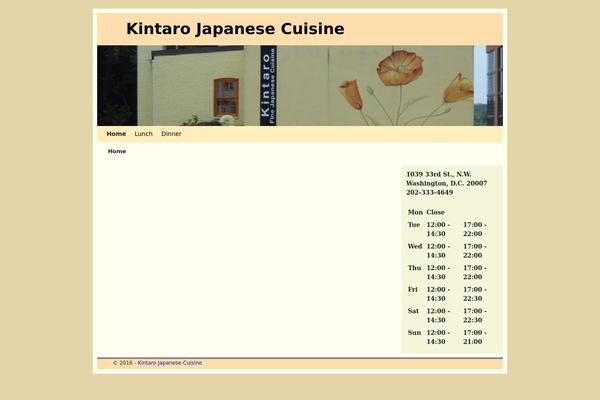Click Saturday lunch hours 12:00 - 14:30
Viewport: 600px width, 400px height.
click(x=438, y=316)
